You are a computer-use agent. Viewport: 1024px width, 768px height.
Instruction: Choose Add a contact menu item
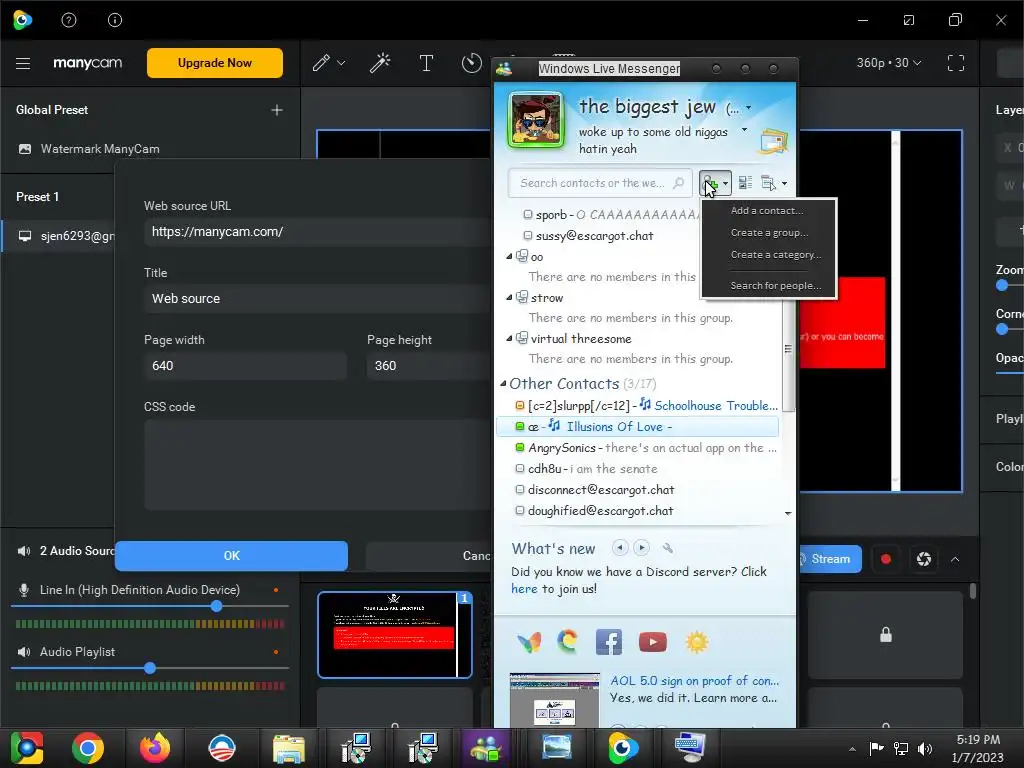767,210
